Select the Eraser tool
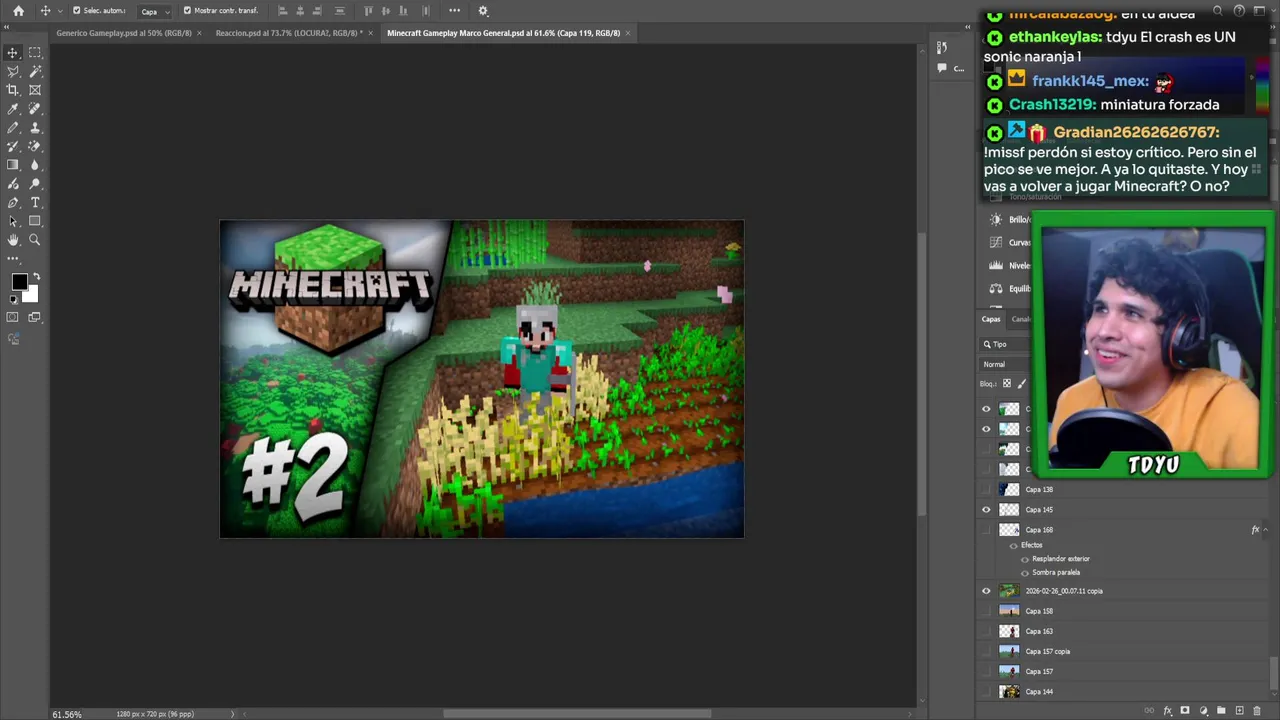Screen dimensions: 1280x720 pyautogui.click(x=35, y=146)
